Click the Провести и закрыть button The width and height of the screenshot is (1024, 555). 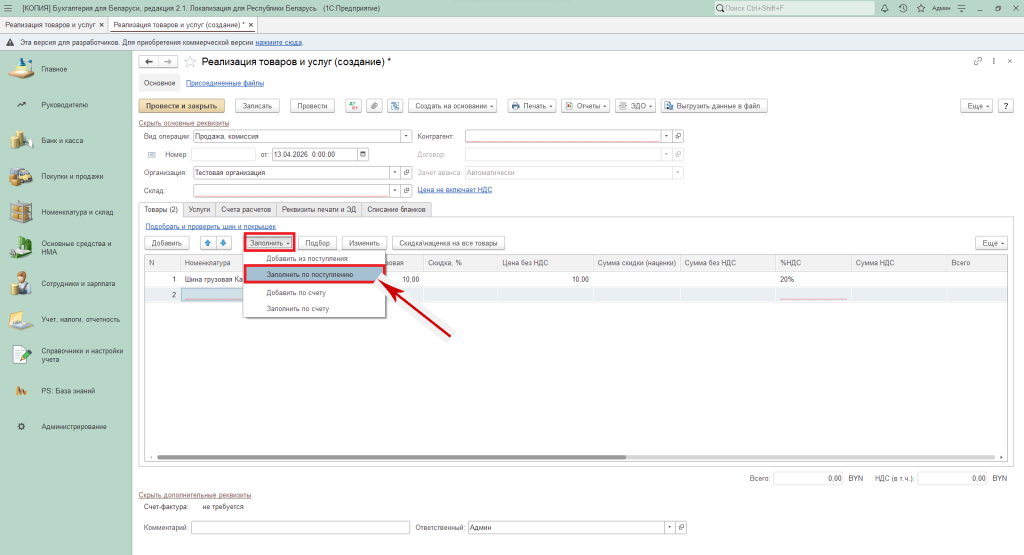point(181,105)
